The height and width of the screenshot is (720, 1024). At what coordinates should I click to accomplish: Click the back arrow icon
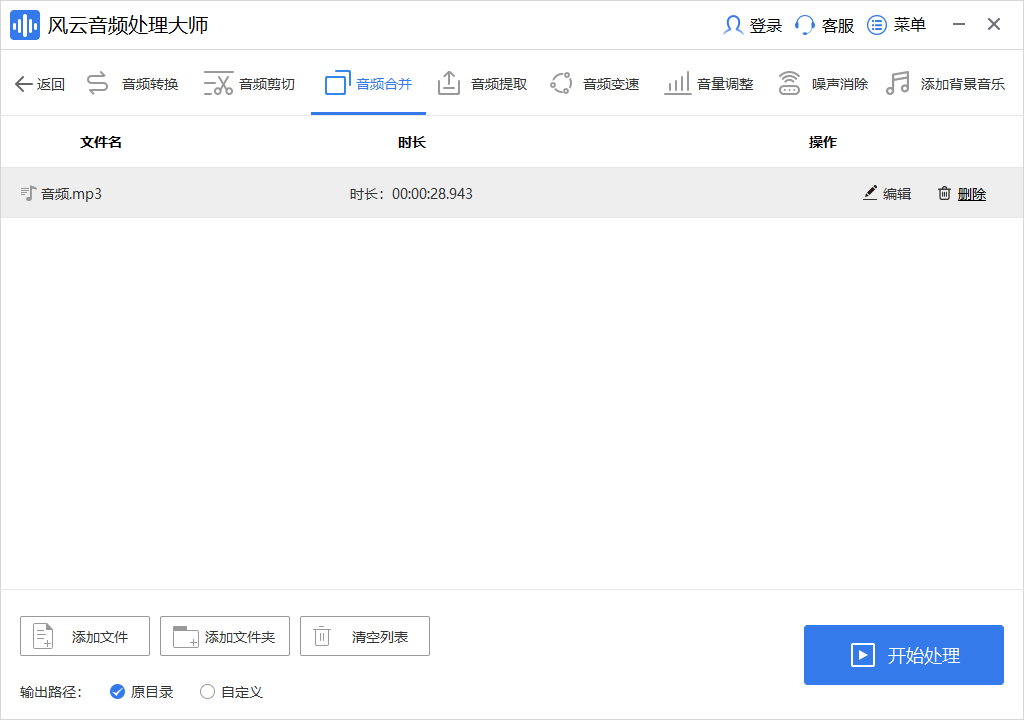coord(24,84)
